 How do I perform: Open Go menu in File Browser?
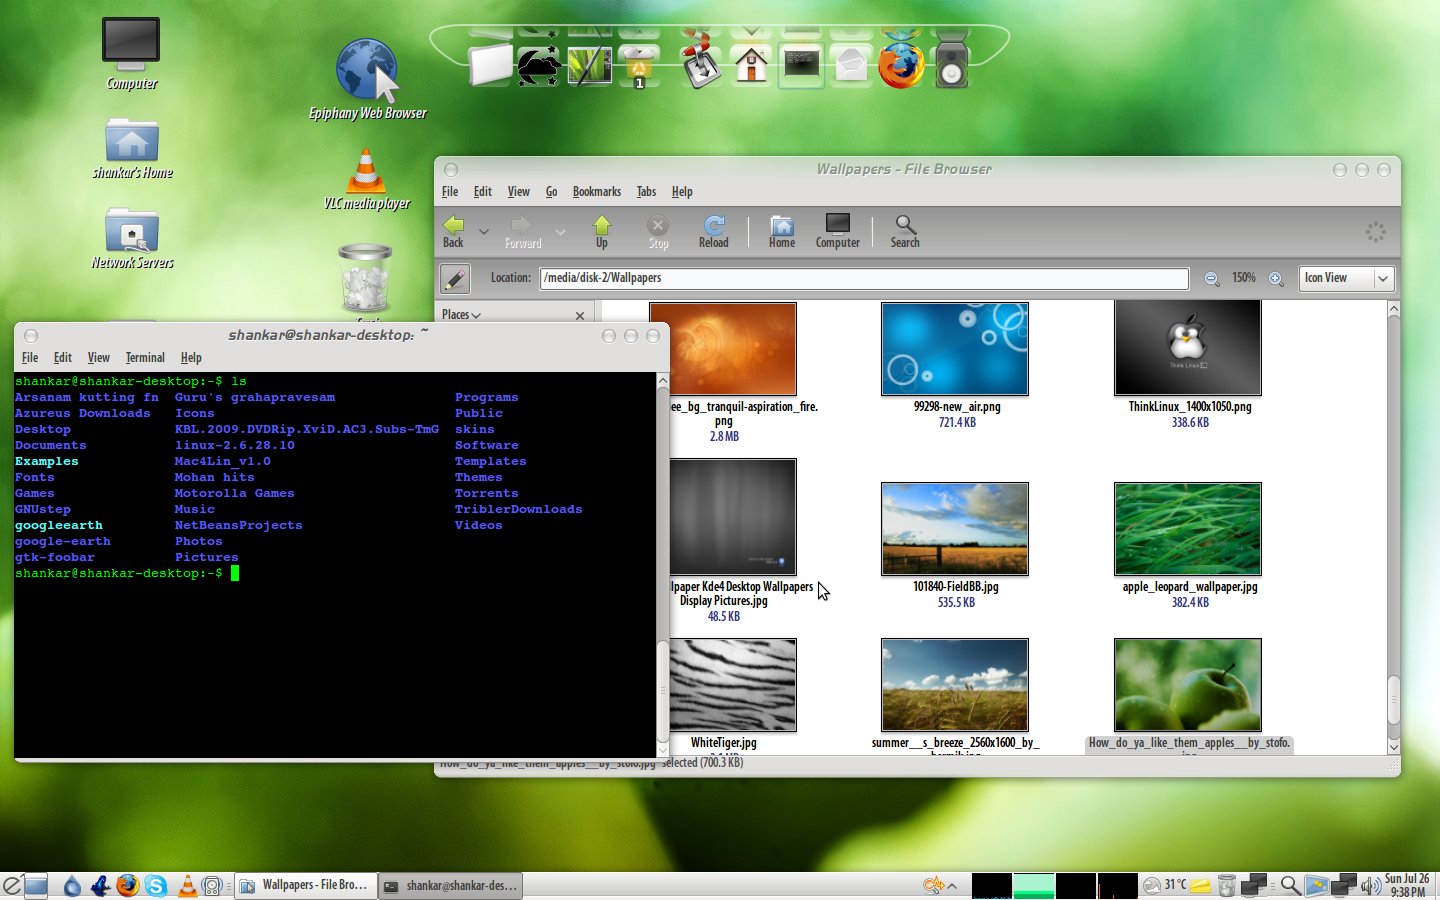pyautogui.click(x=551, y=192)
